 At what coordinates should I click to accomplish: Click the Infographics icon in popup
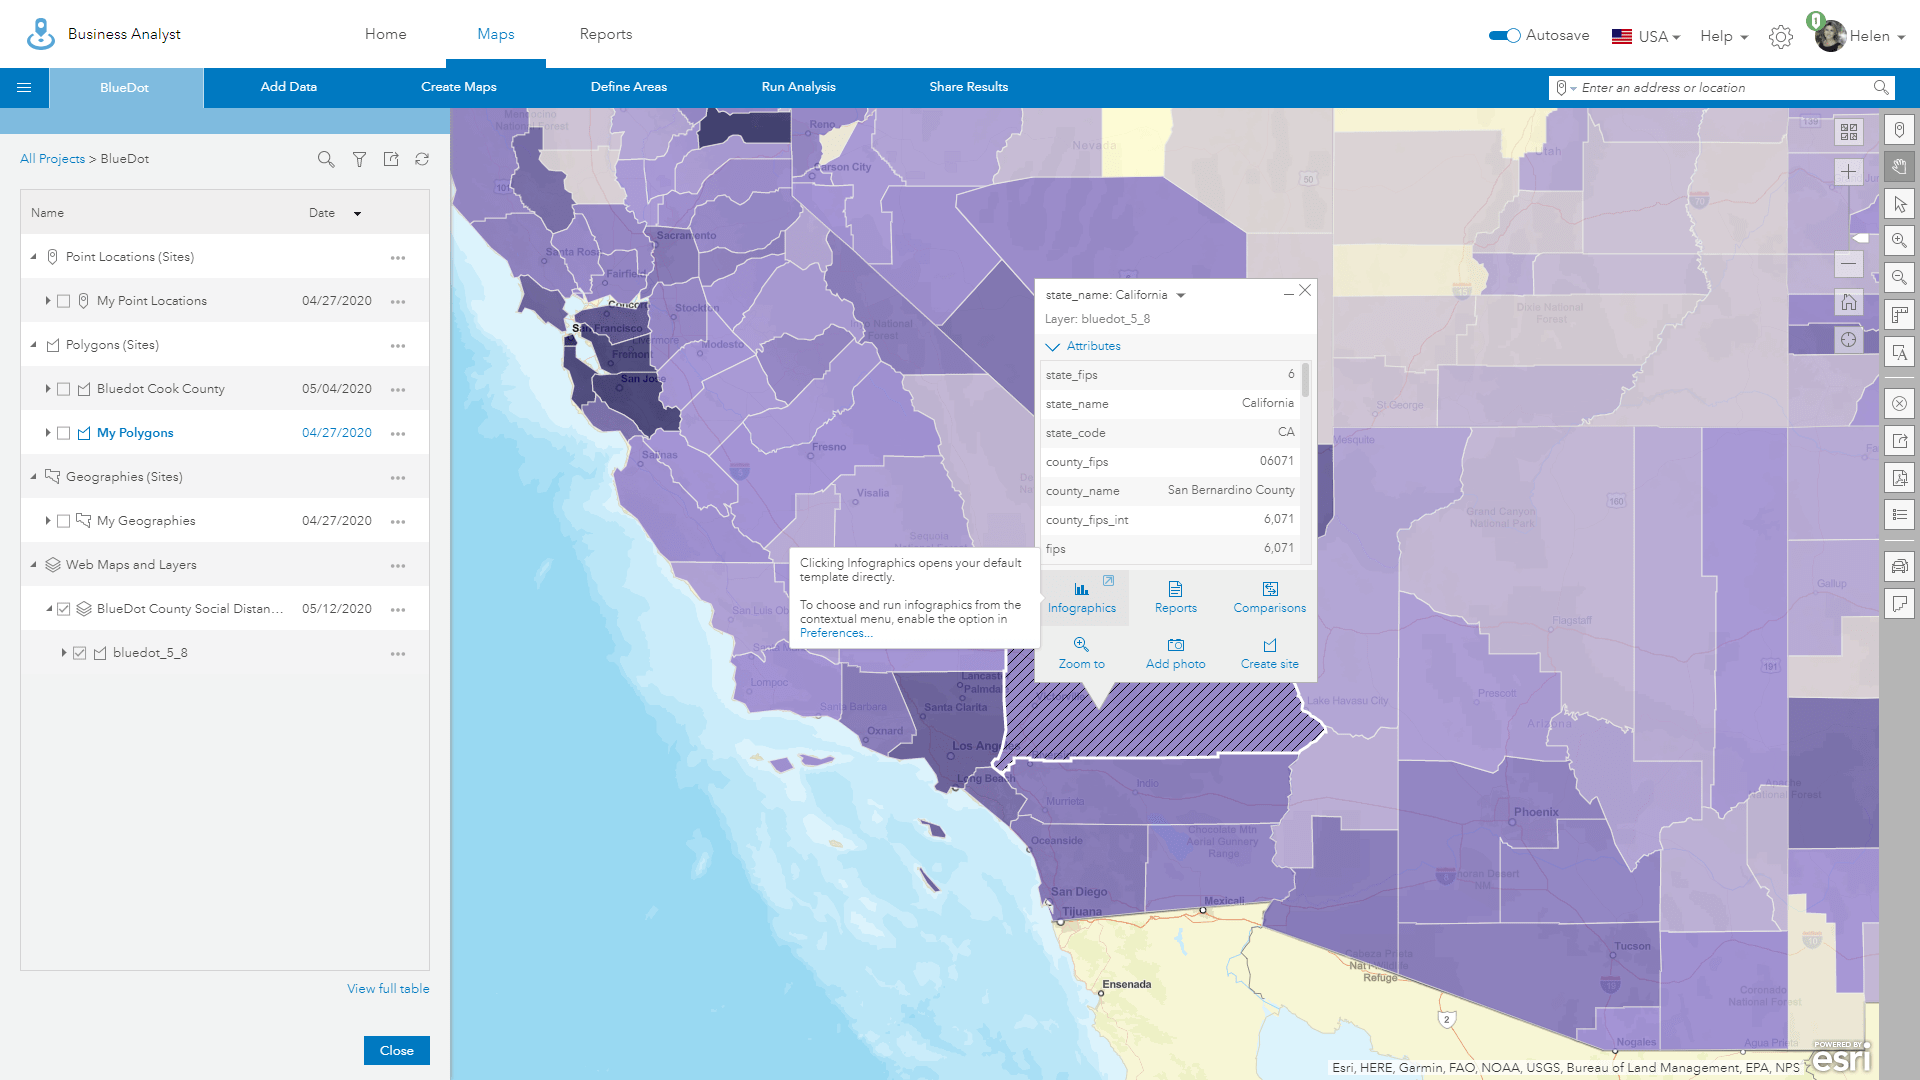[1081, 590]
